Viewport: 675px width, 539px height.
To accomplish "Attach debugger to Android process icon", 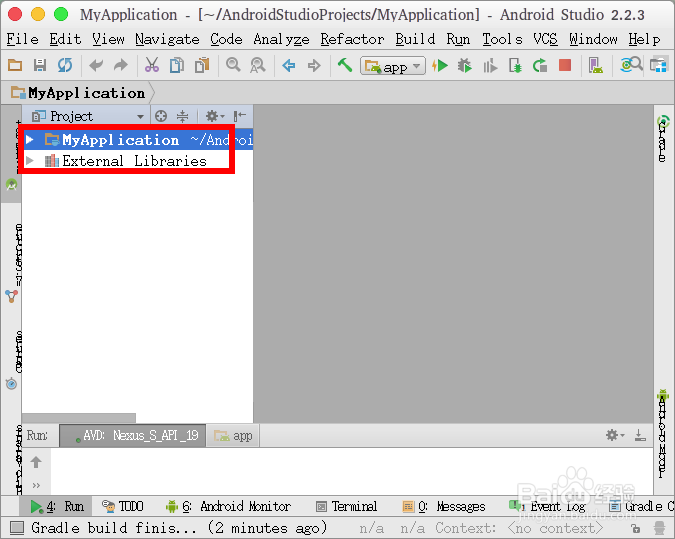I will [515, 65].
